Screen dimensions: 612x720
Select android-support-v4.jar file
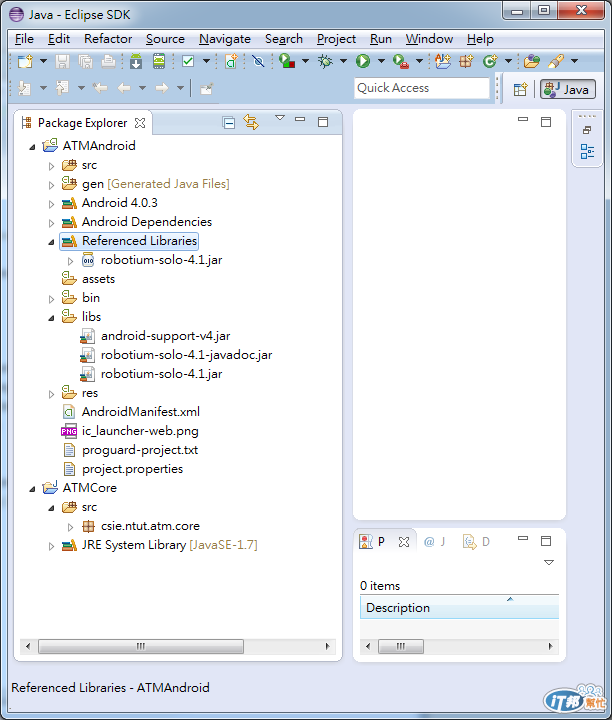[165, 336]
